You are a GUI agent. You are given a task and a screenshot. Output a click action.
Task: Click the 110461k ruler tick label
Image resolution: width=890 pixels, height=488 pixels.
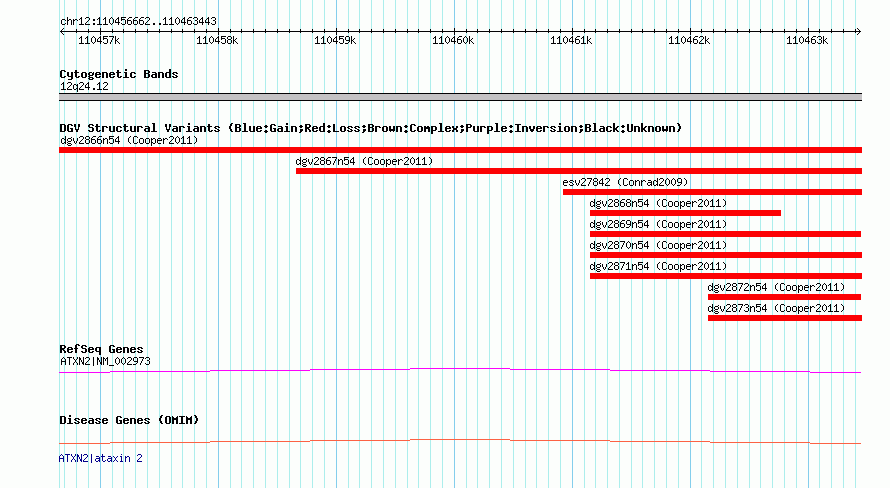571,40
